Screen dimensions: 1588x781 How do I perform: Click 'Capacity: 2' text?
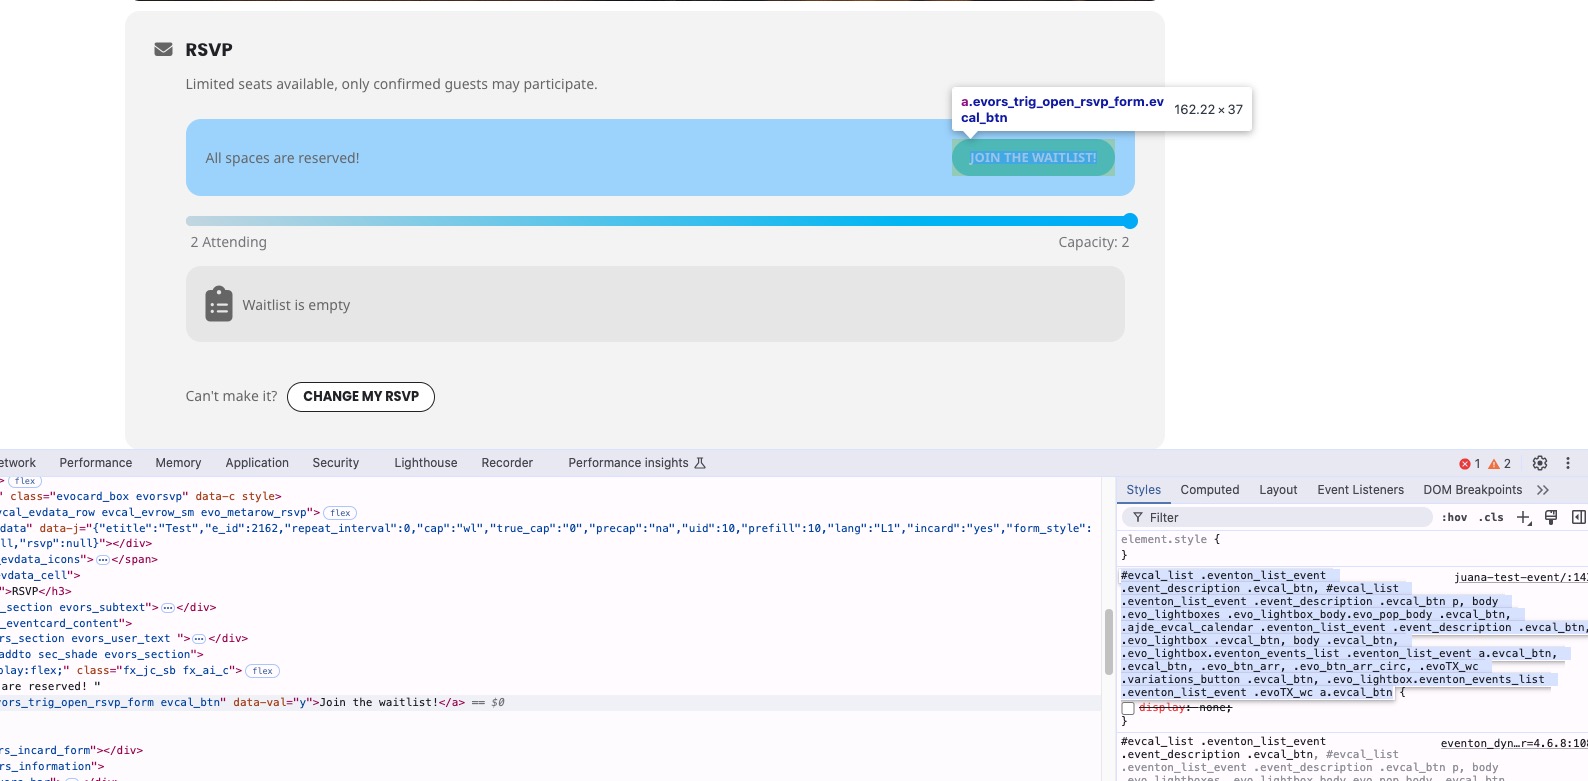coord(1094,242)
